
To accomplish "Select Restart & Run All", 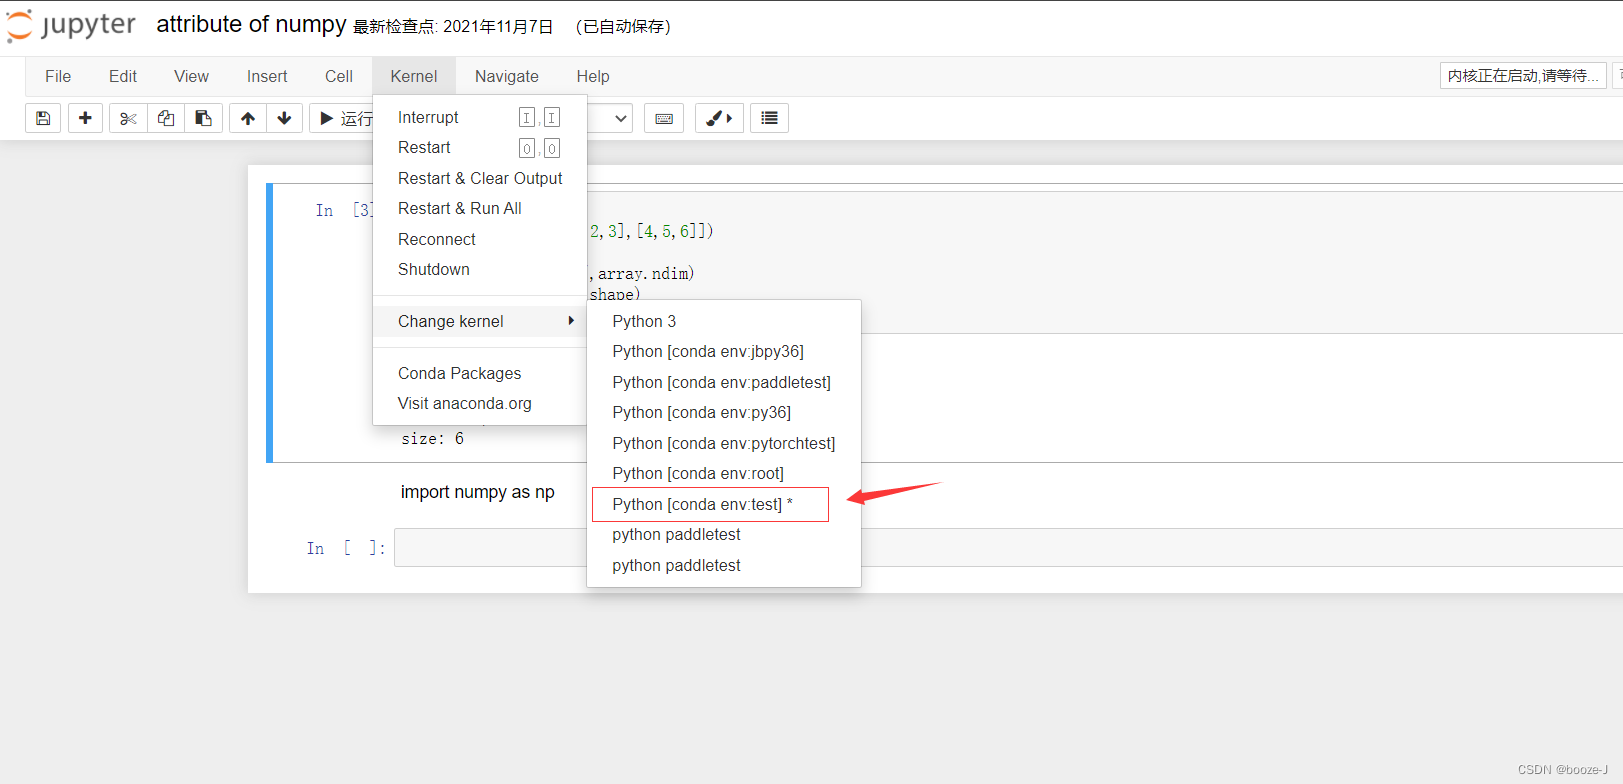I will [479, 208].
